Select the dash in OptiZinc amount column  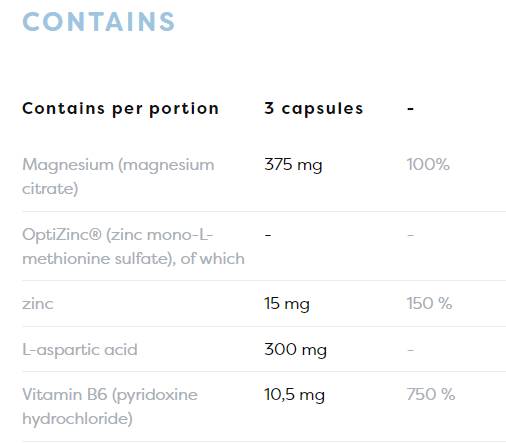click(x=268, y=235)
